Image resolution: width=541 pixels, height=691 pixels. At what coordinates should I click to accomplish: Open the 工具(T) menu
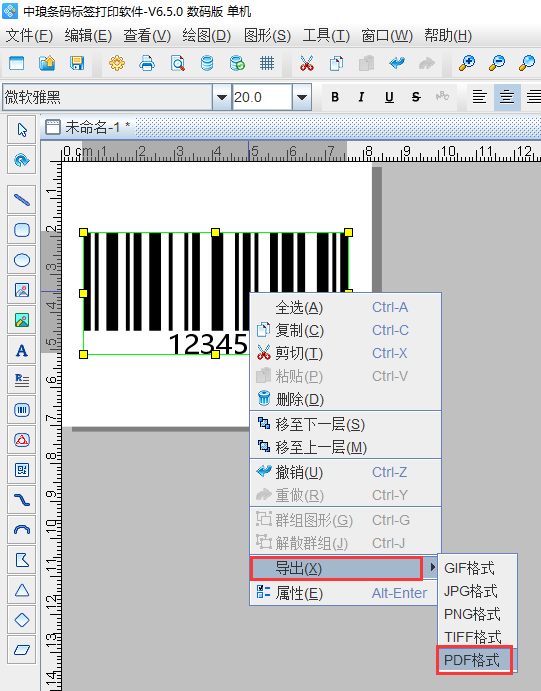coord(326,36)
